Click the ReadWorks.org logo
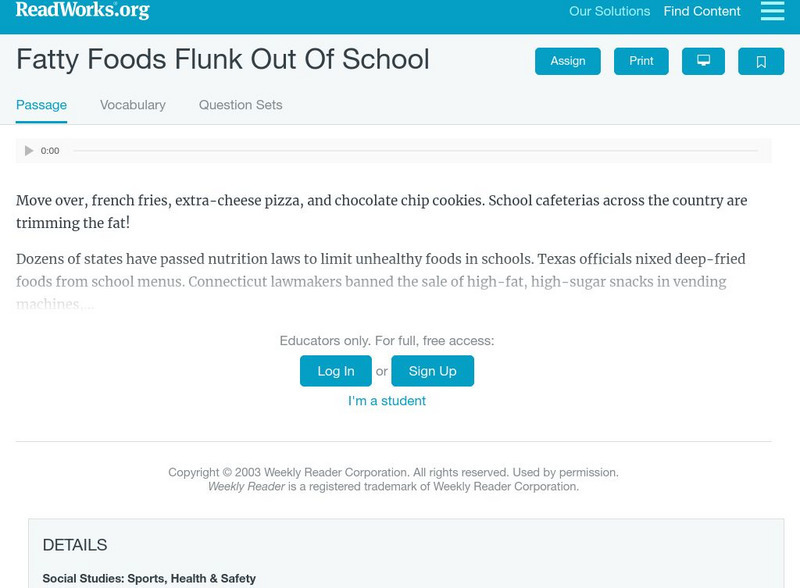This screenshot has height=588, width=800. (82, 11)
